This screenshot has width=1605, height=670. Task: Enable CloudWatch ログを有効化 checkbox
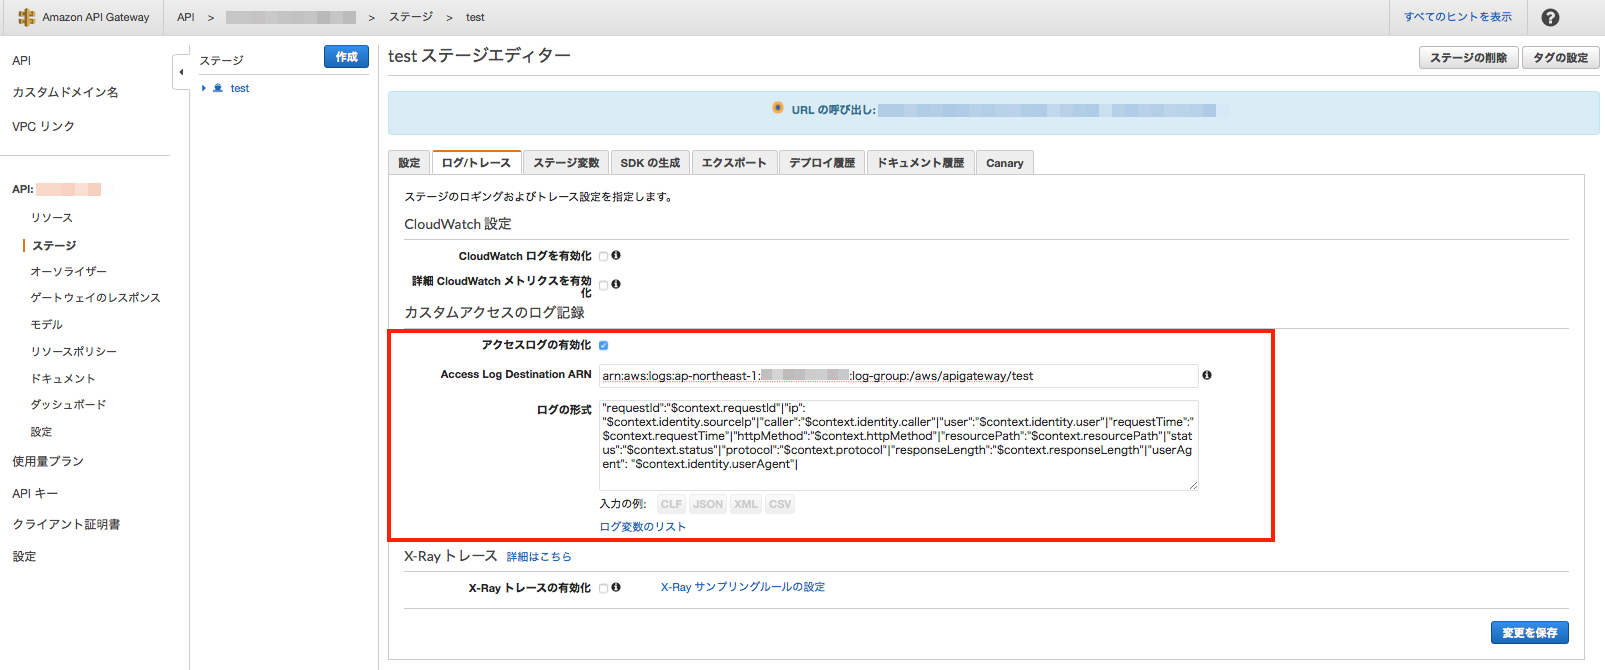[x=603, y=256]
